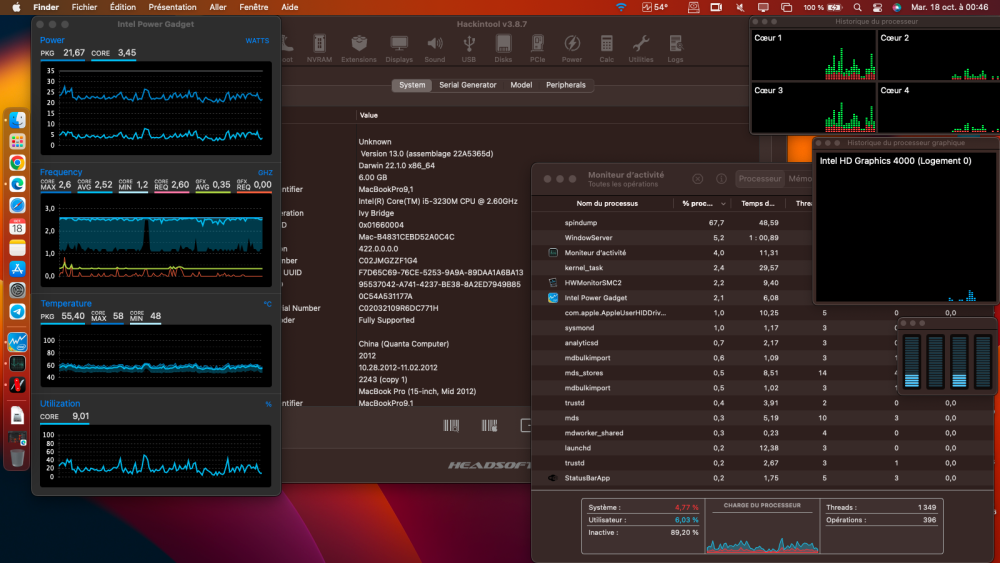This screenshot has width=1000, height=563.
Task: Click the 54° temperature monitor menu bar item
Action: (655, 7)
